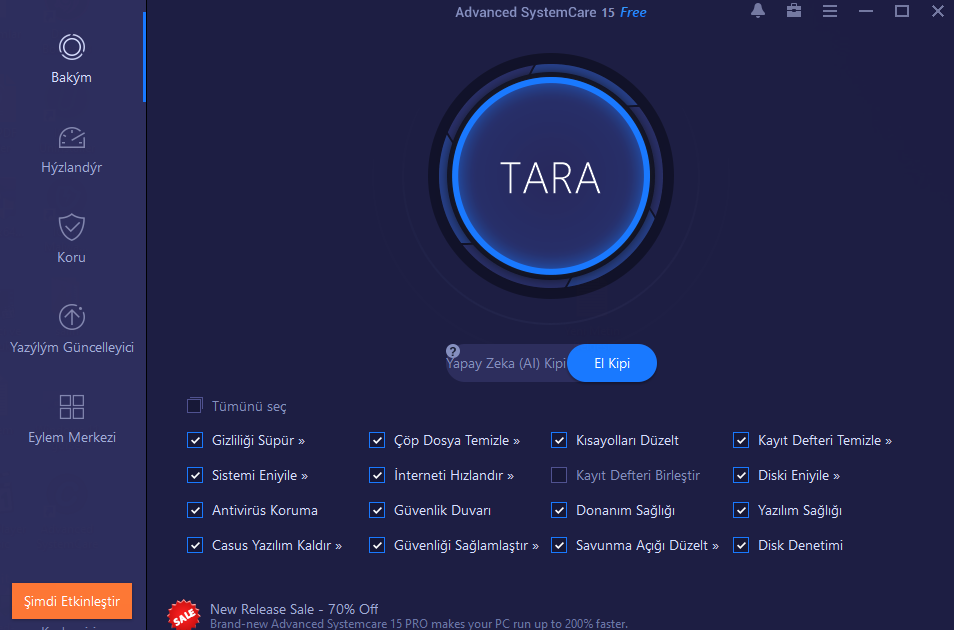Click the Advanced SystemCare 15 Free title
The height and width of the screenshot is (630, 954).
coord(551,12)
